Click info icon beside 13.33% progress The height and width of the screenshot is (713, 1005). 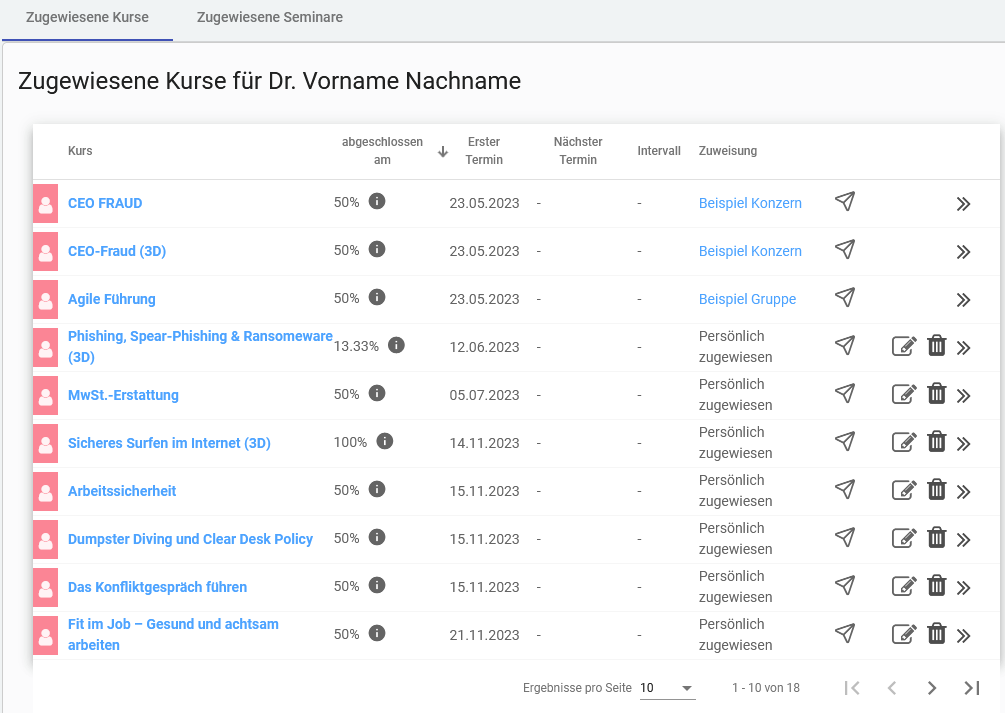[396, 346]
